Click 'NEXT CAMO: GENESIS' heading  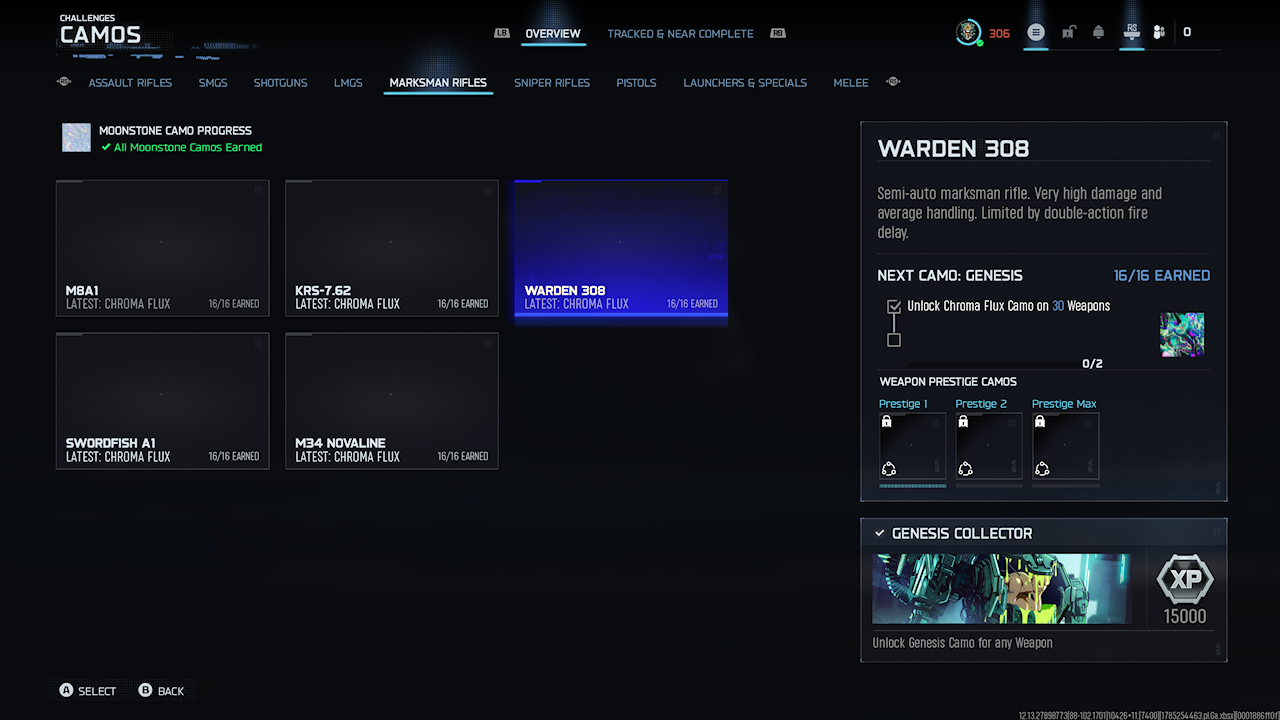pyautogui.click(x=950, y=275)
